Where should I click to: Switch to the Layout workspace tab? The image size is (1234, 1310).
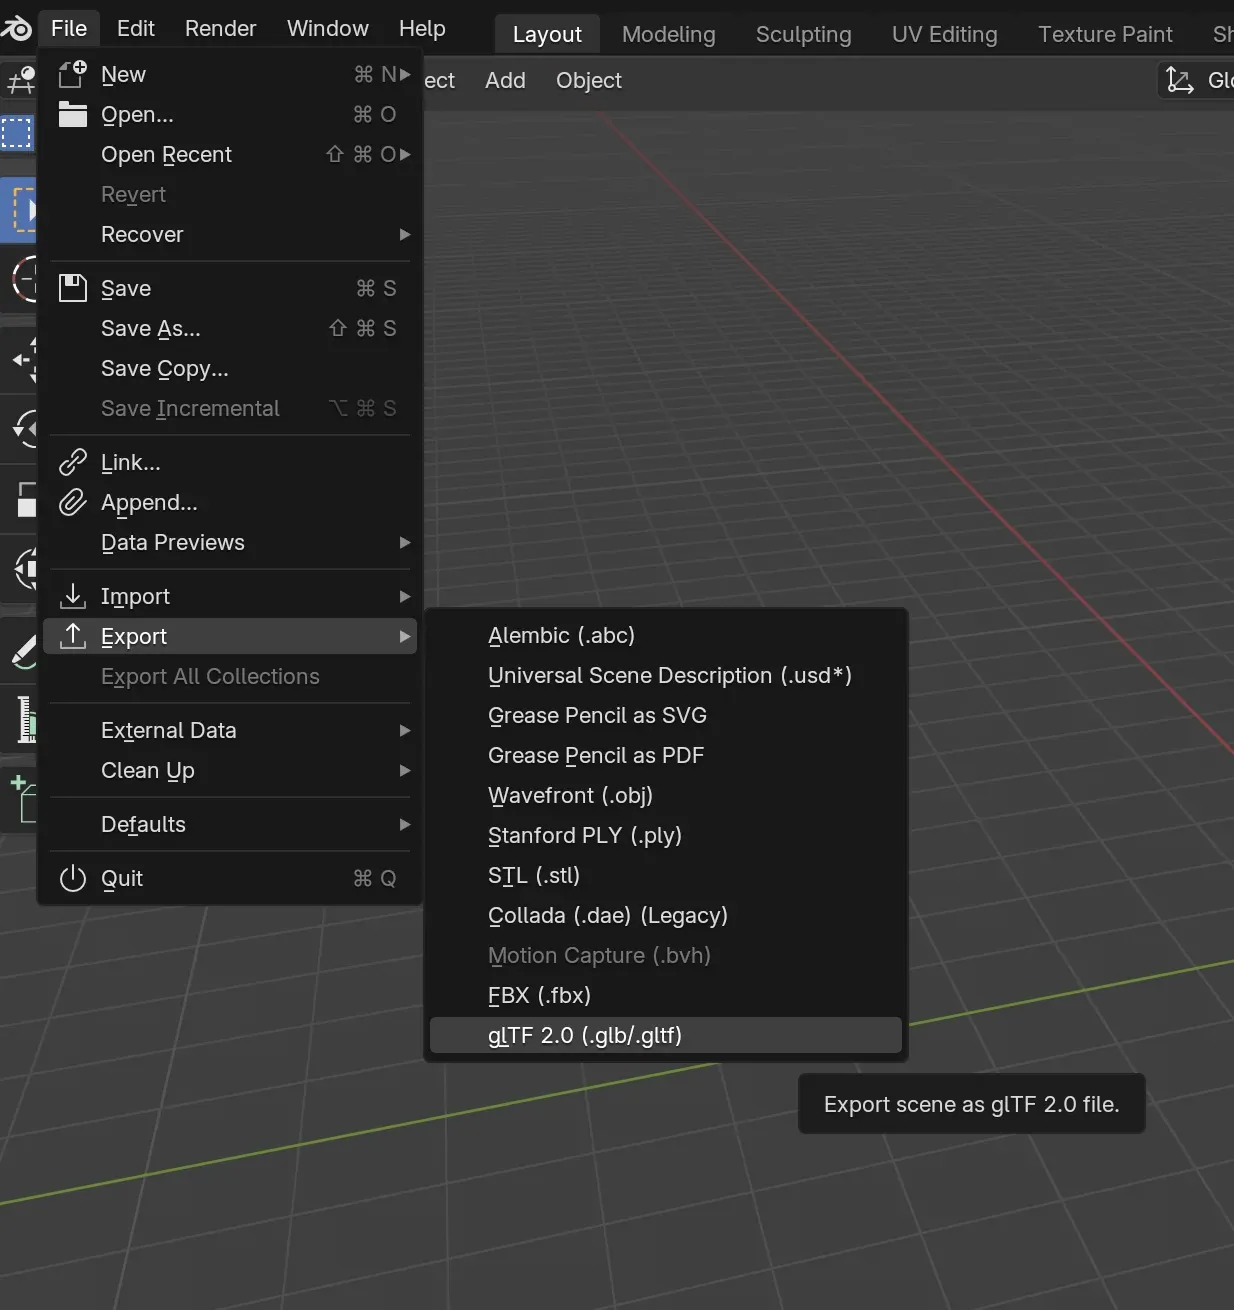click(x=547, y=34)
